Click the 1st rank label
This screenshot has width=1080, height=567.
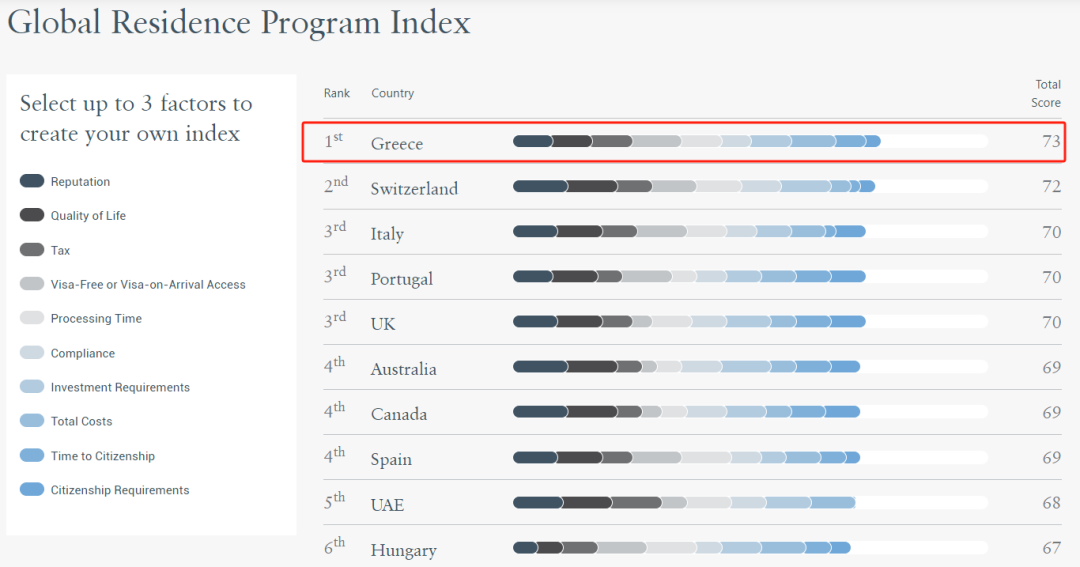click(x=333, y=140)
